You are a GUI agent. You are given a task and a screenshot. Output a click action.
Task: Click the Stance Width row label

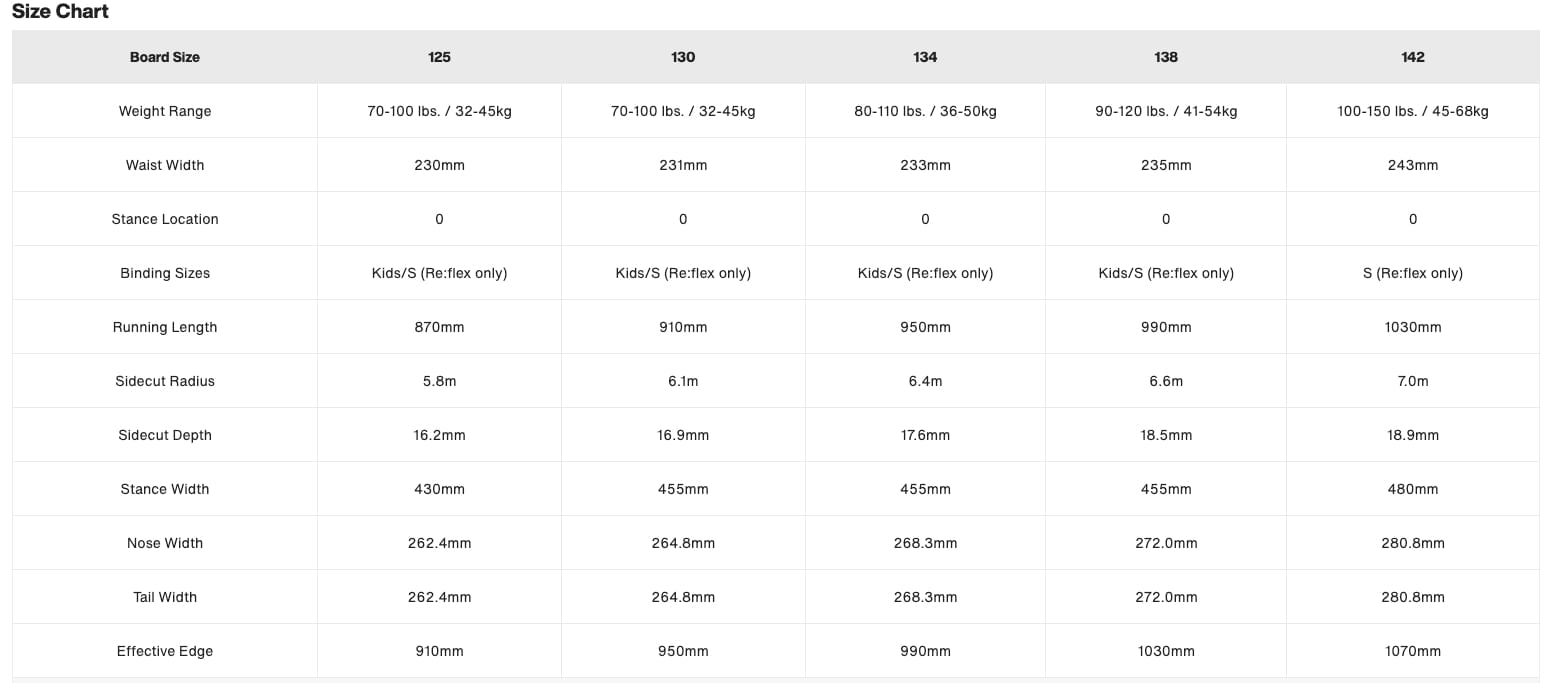(165, 489)
